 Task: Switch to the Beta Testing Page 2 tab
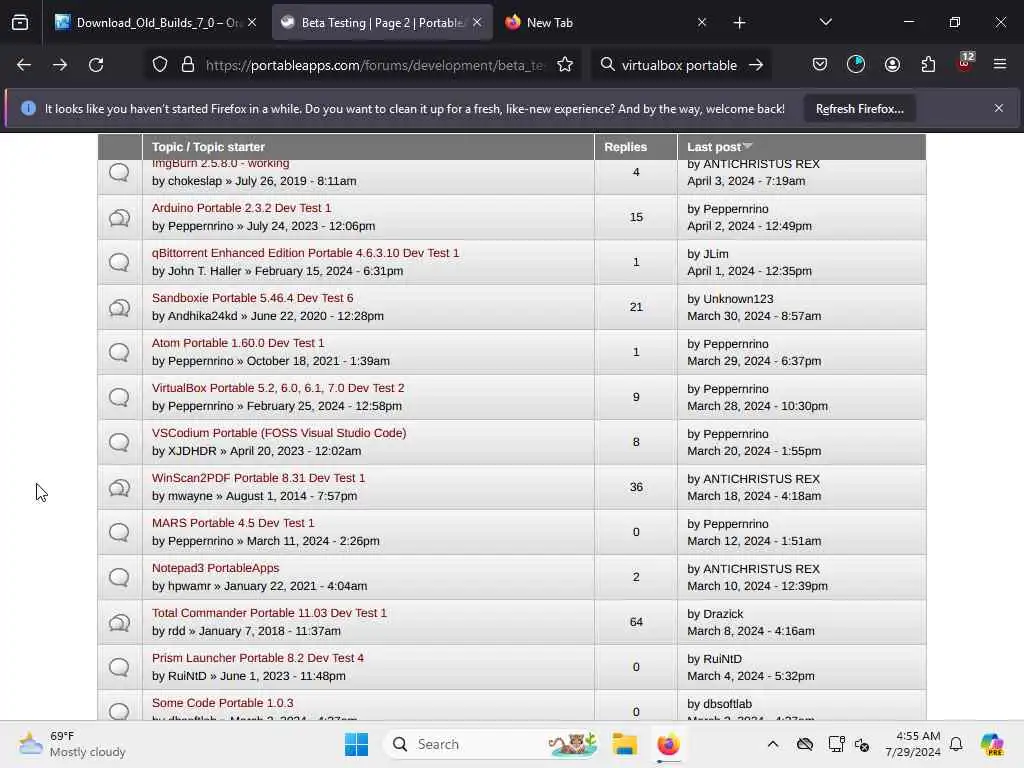382,22
